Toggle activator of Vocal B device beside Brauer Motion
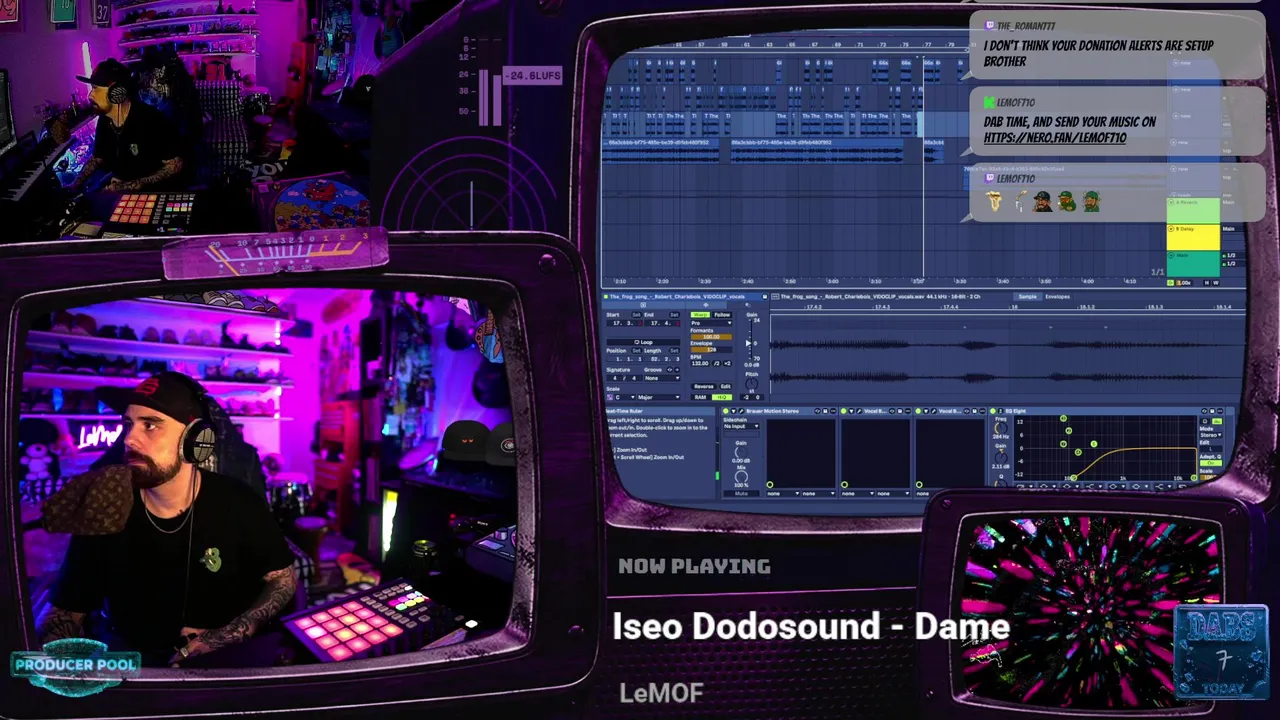 click(x=844, y=411)
